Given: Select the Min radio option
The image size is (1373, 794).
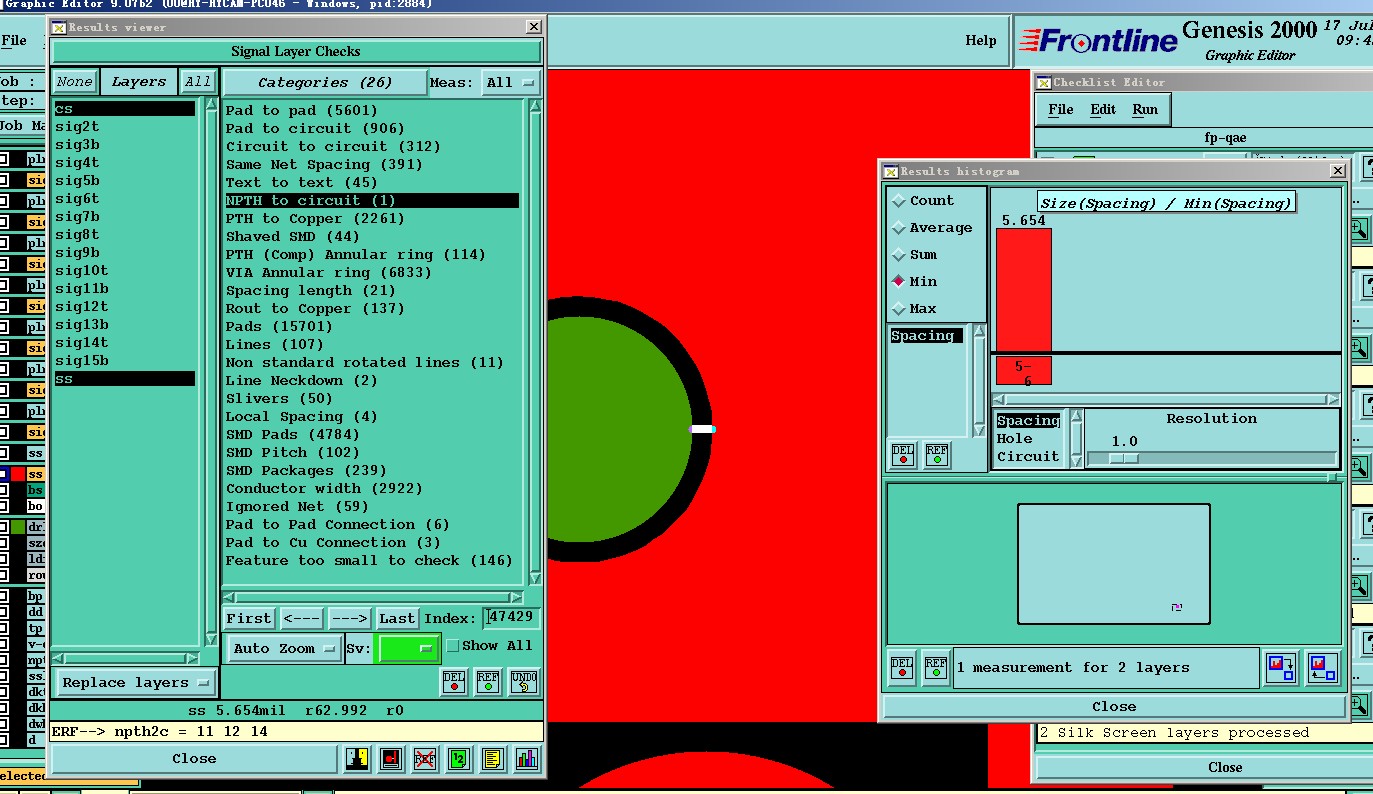Looking at the screenshot, I should tap(914, 282).
